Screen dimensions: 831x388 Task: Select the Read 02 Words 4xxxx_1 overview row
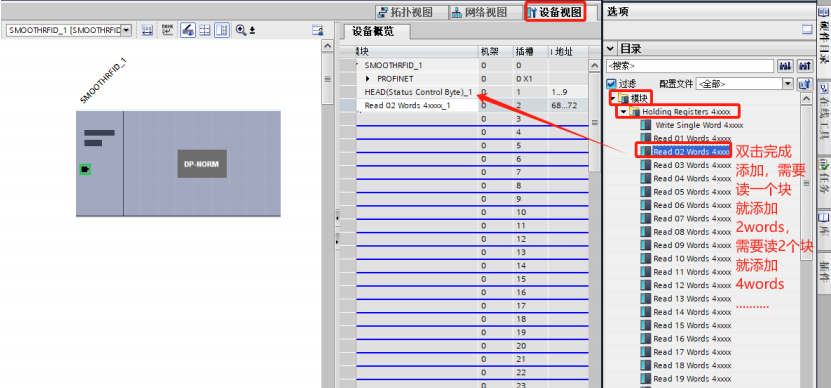click(407, 105)
